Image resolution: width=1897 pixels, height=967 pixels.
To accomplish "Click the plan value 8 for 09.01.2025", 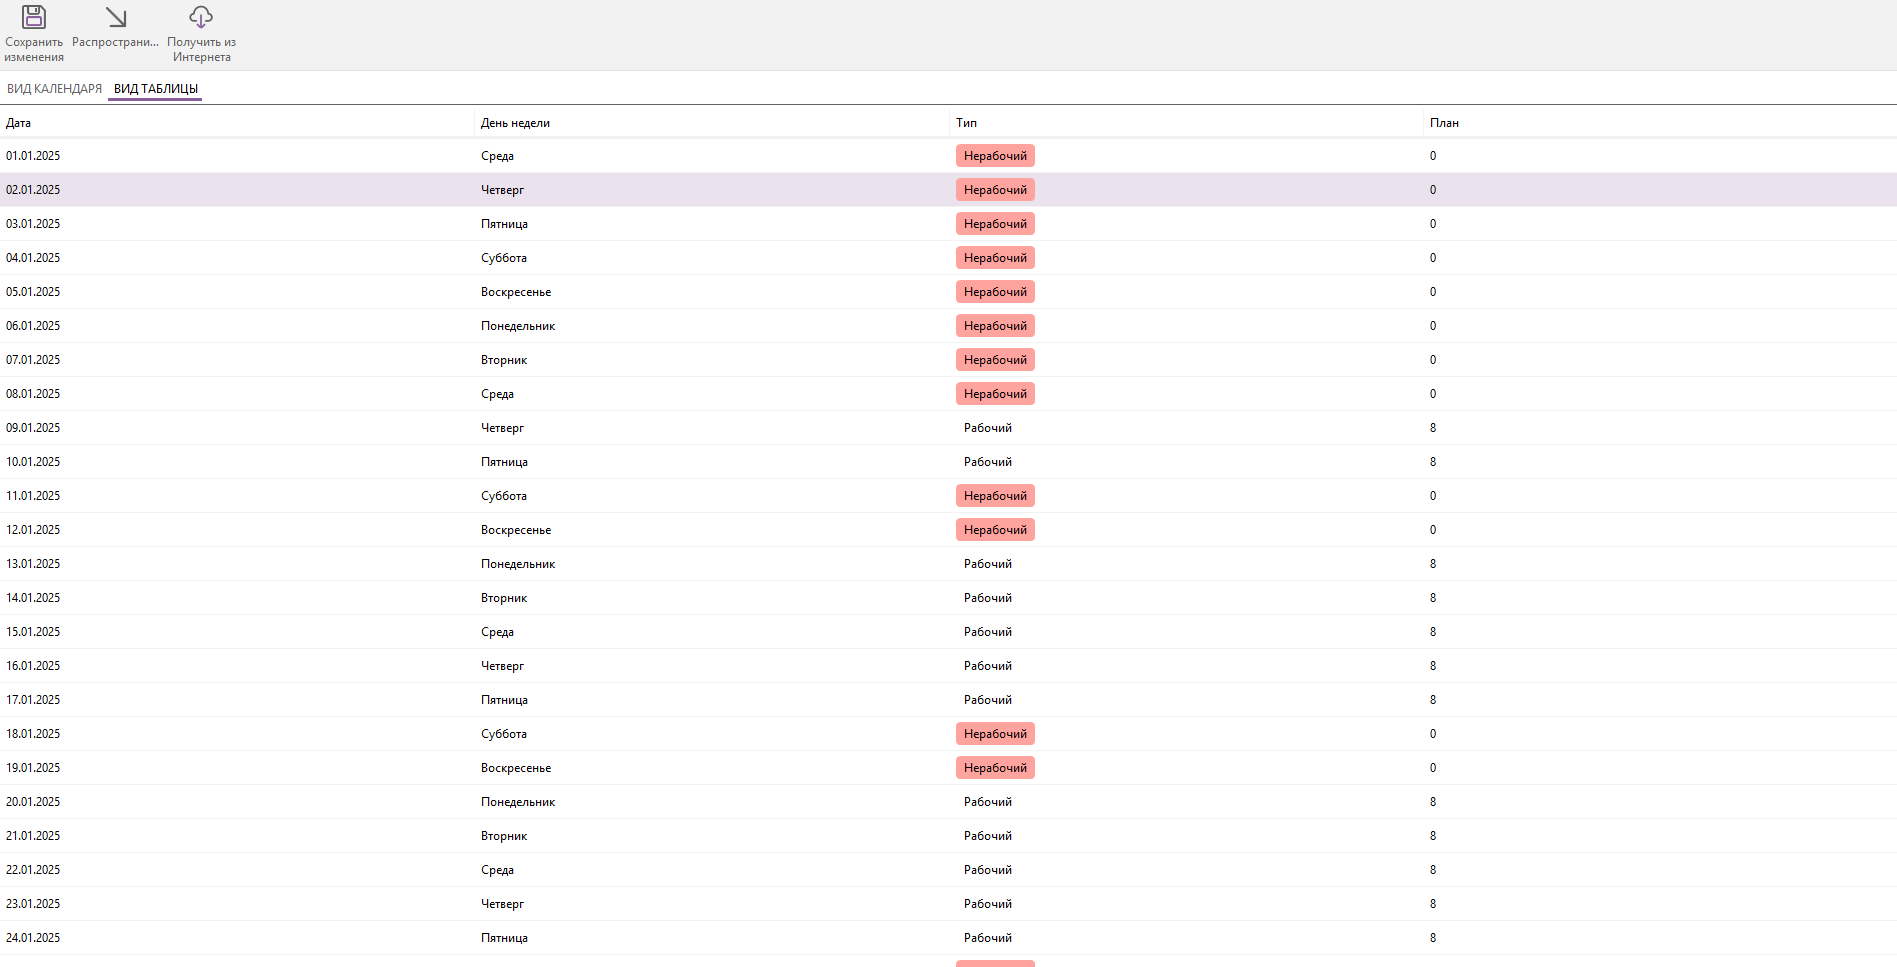I will 1433,428.
